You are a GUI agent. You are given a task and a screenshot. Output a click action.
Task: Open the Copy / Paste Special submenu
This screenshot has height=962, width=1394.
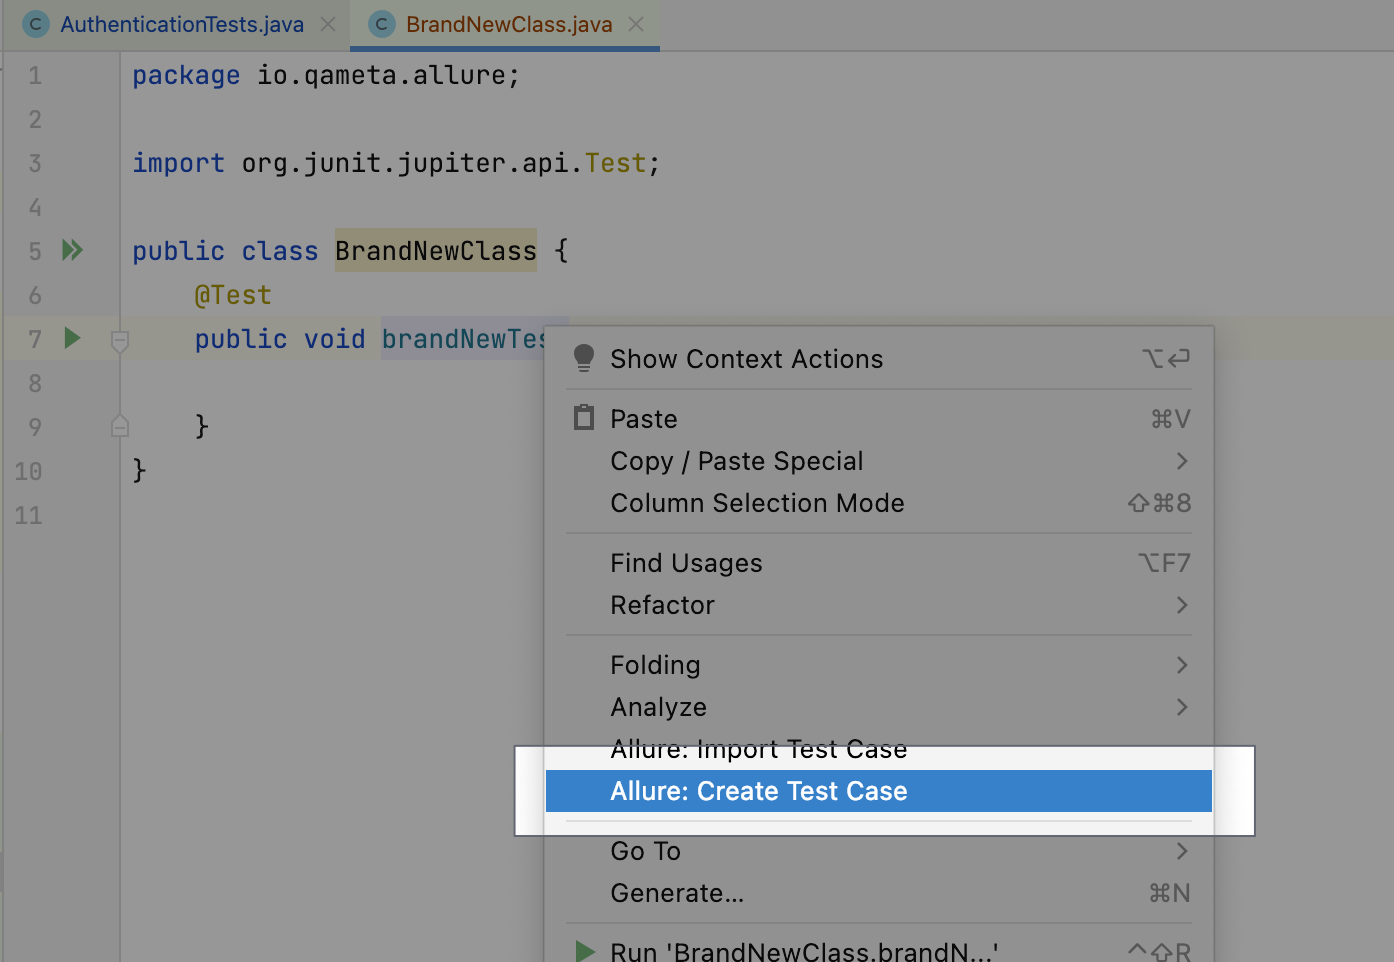737,461
